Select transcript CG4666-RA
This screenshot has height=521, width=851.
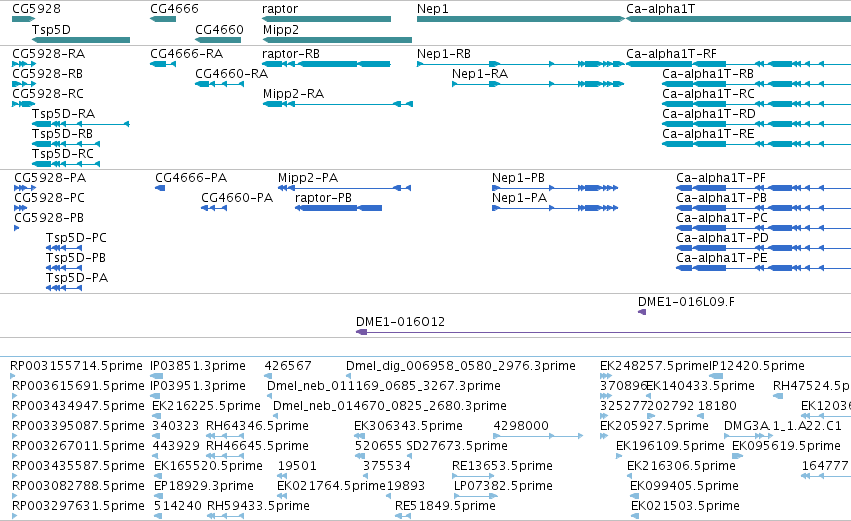186,54
